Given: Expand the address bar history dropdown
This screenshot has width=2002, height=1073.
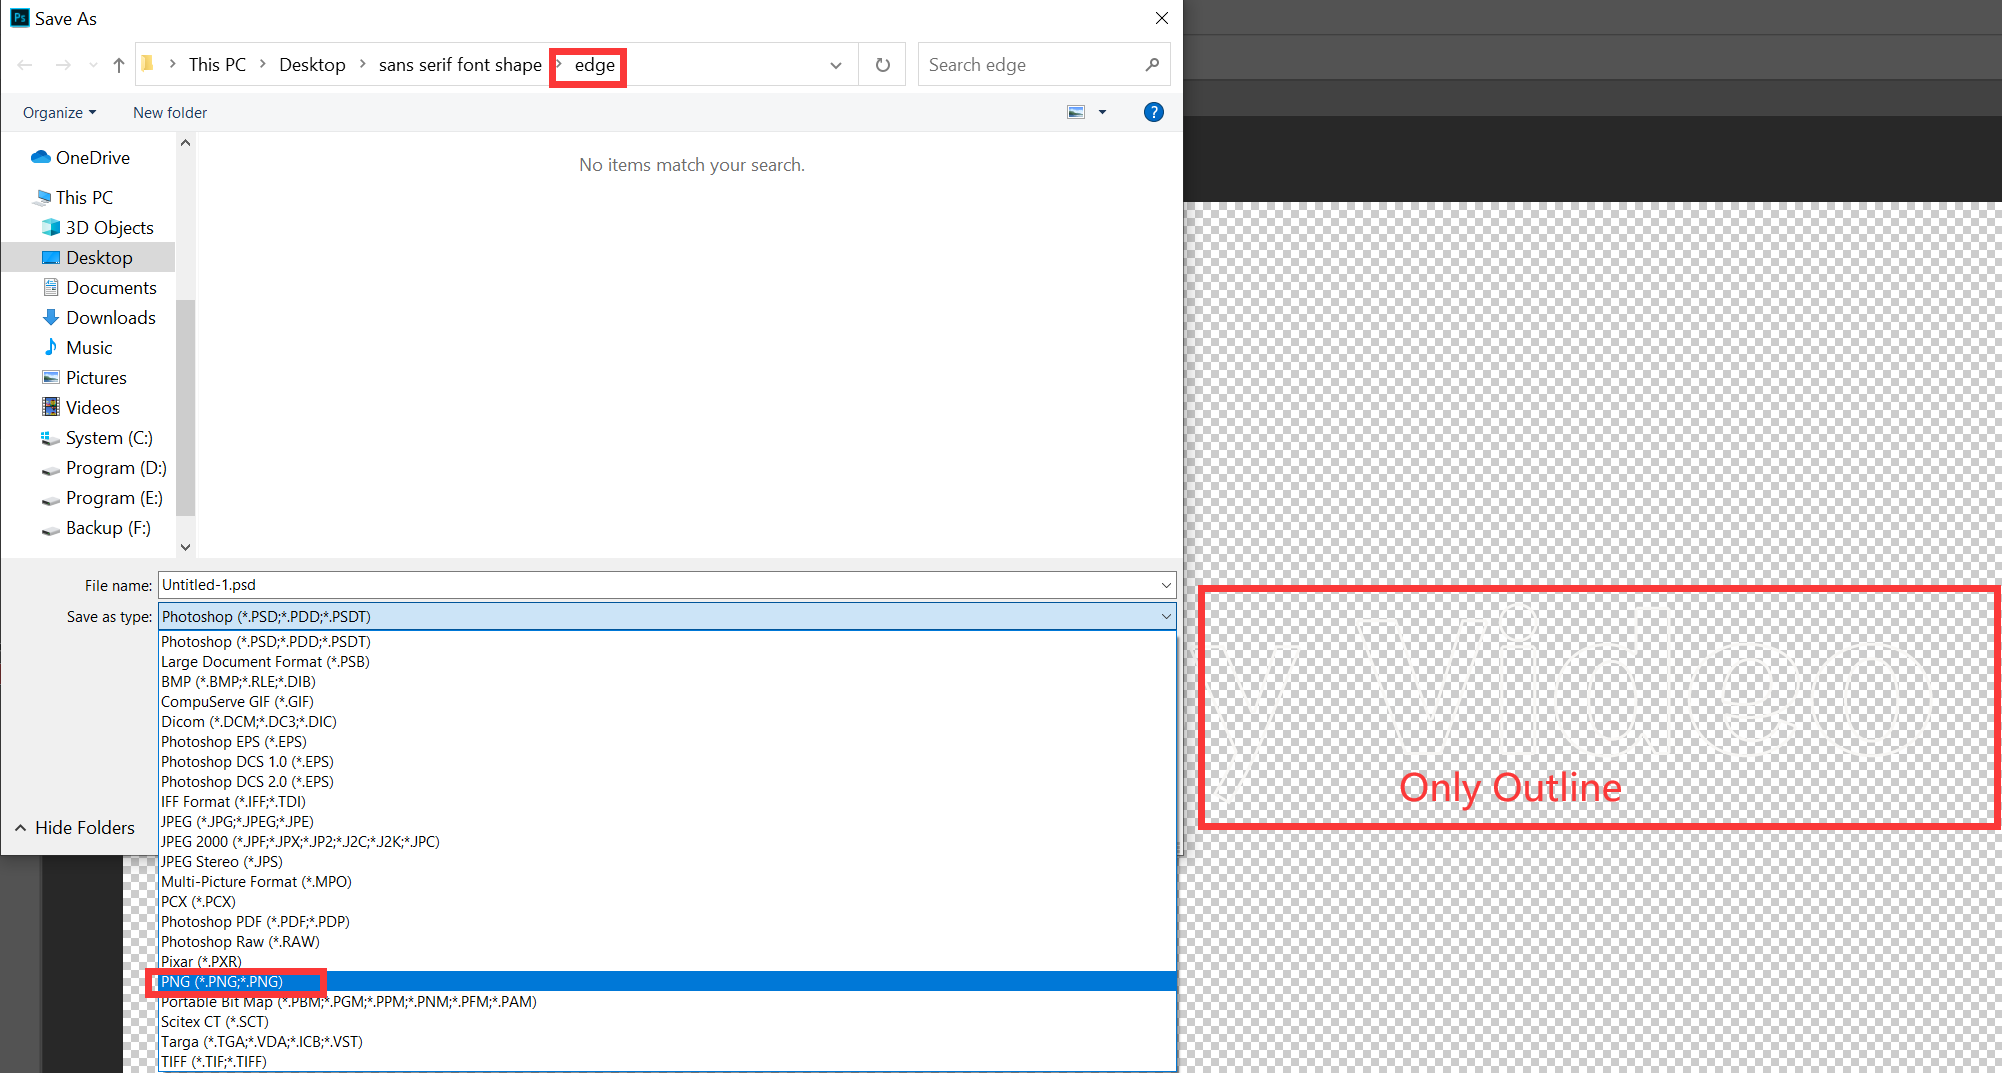Looking at the screenshot, I should (x=836, y=65).
